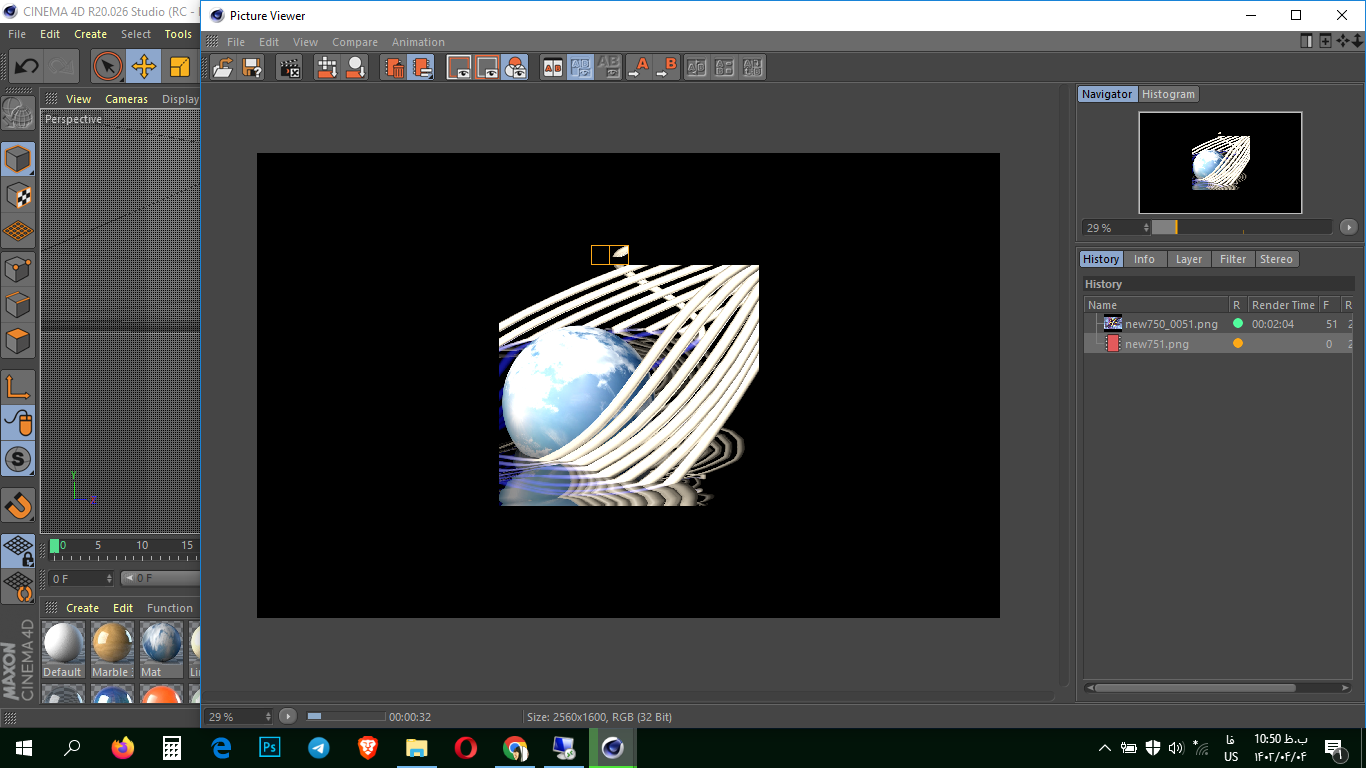This screenshot has height=768, width=1366.
Task: Select the Polygons mode cube icon
Action: click(x=18, y=341)
